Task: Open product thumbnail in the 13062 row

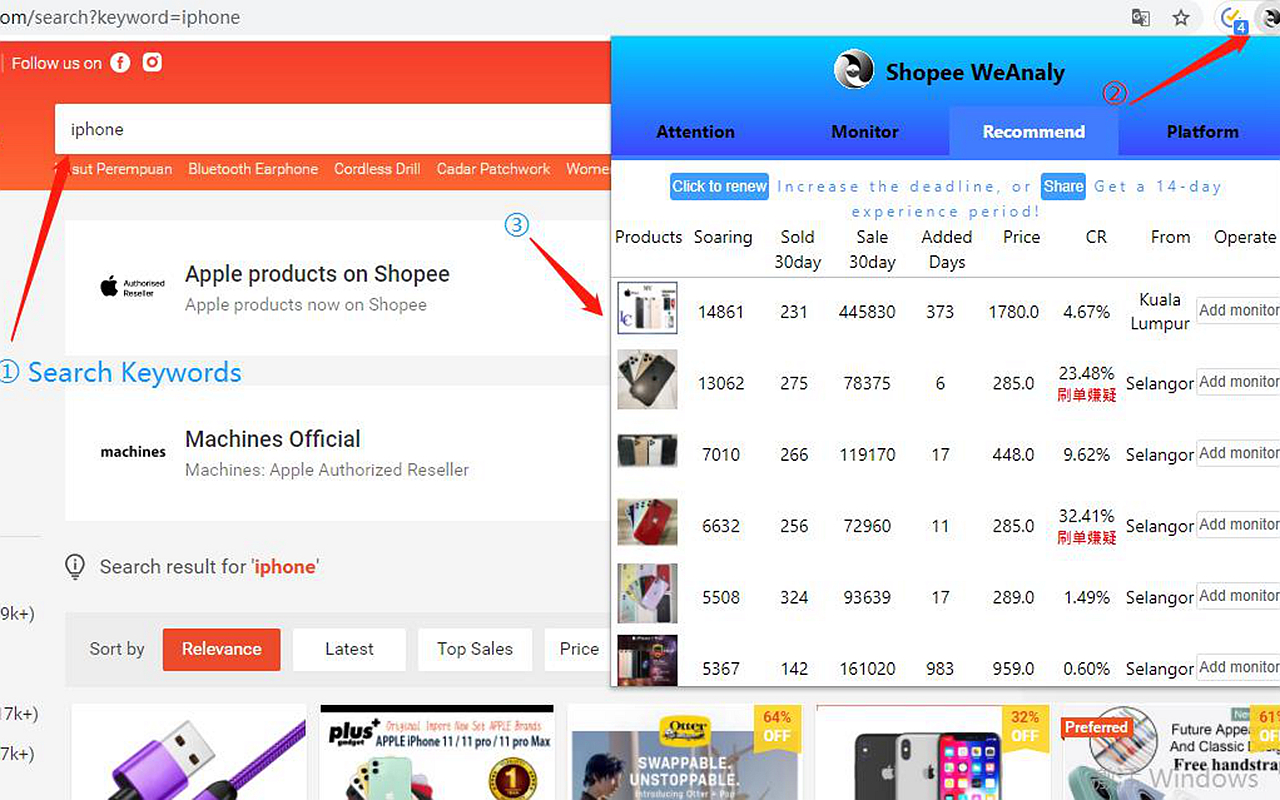Action: (x=647, y=379)
